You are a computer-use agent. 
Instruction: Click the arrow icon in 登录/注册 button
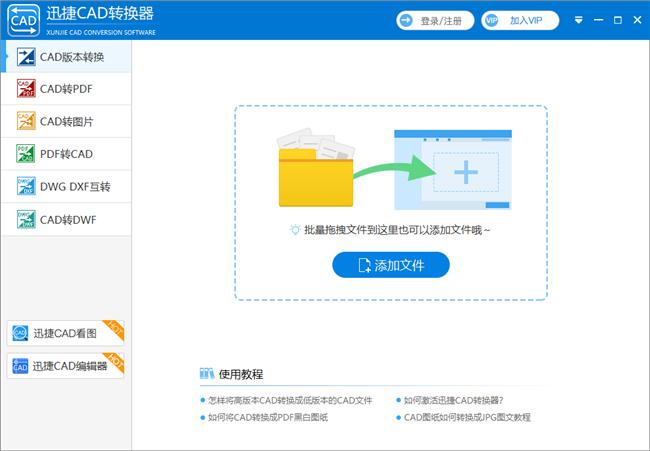point(406,20)
